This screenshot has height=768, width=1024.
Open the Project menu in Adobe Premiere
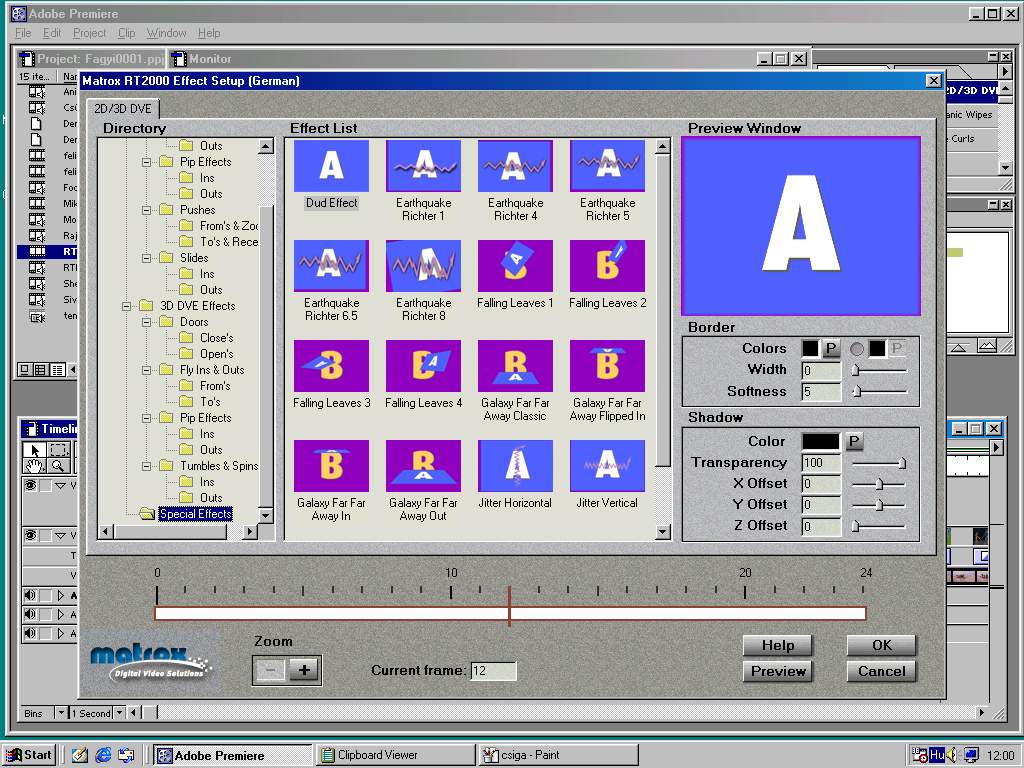[x=89, y=33]
